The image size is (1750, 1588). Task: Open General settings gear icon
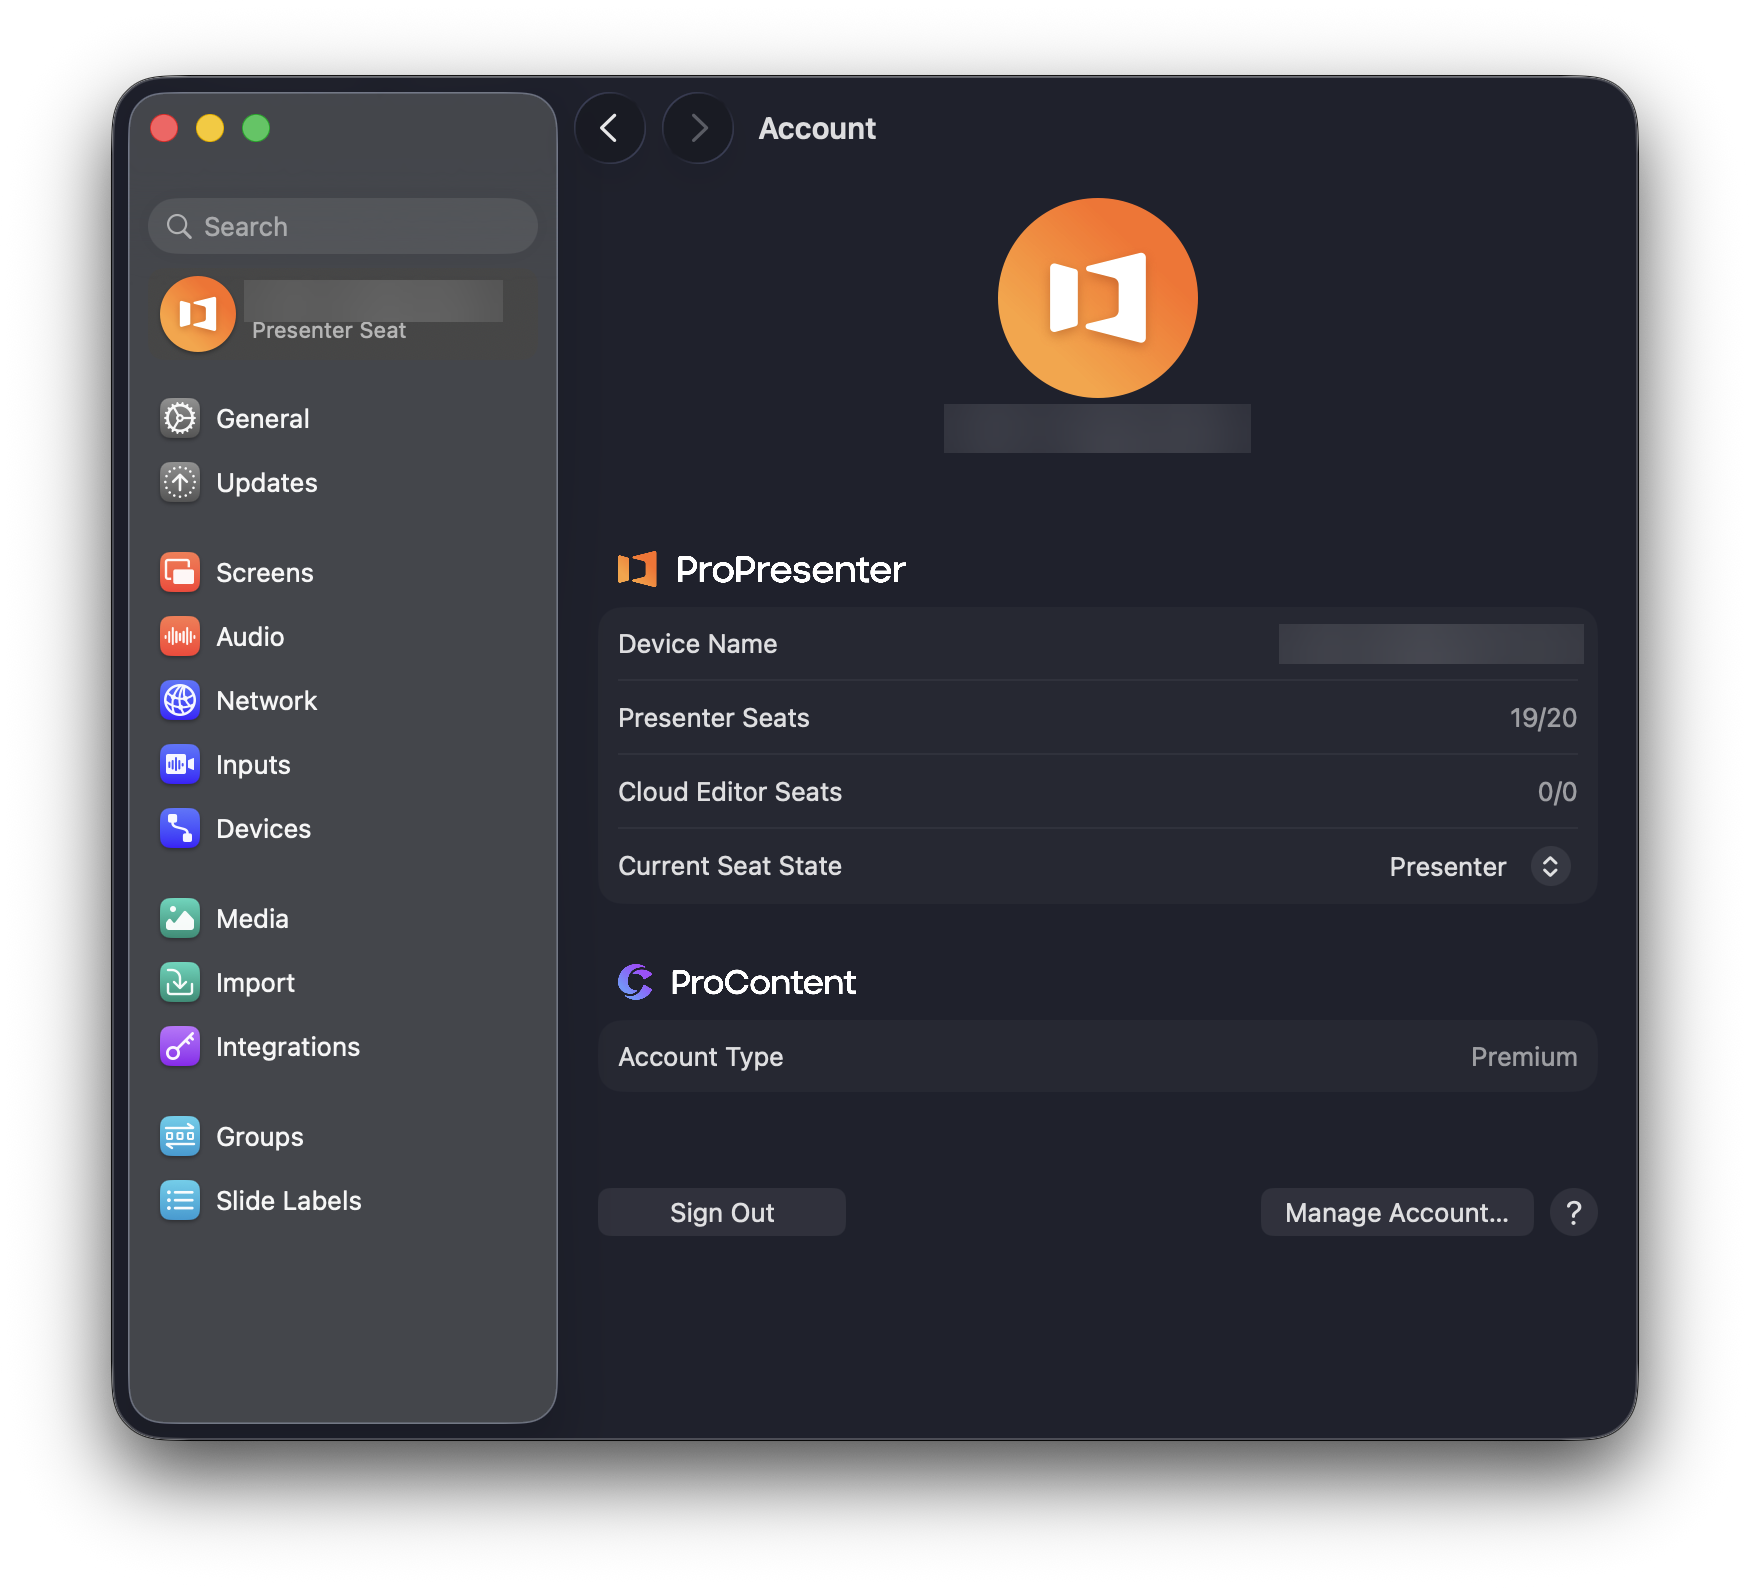coord(180,418)
